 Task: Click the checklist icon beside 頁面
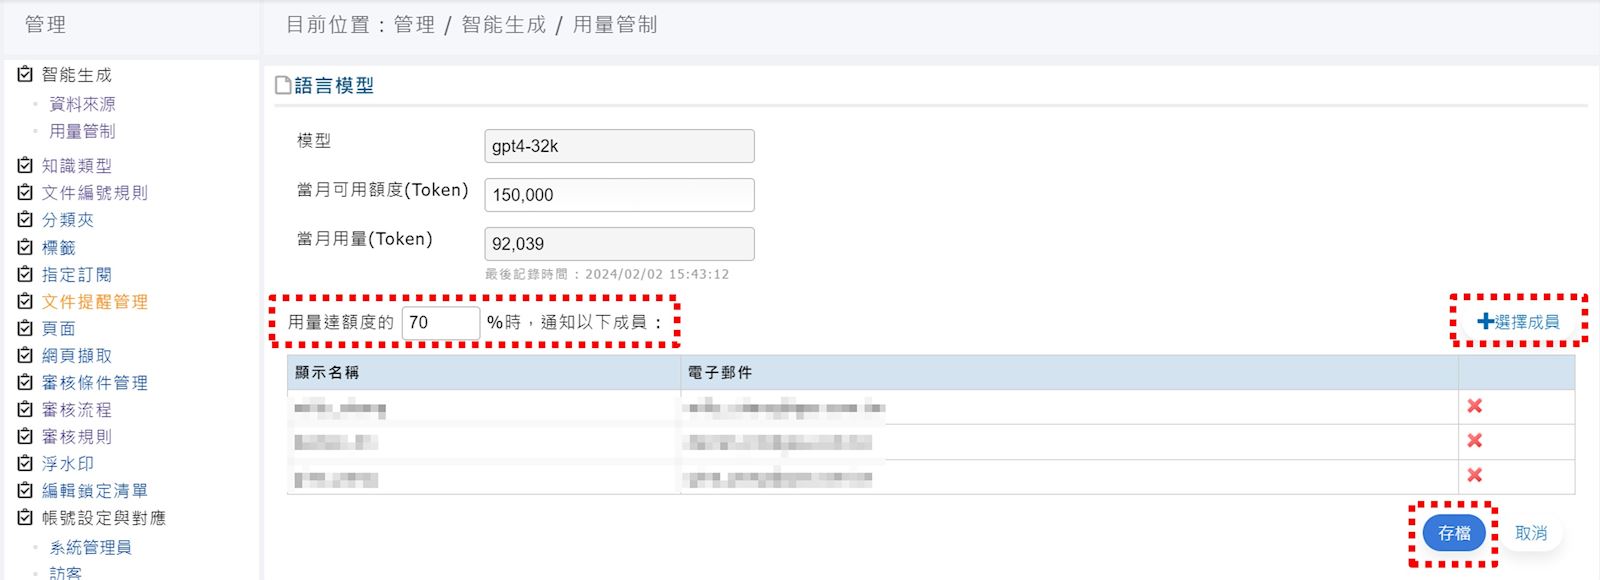coord(26,328)
